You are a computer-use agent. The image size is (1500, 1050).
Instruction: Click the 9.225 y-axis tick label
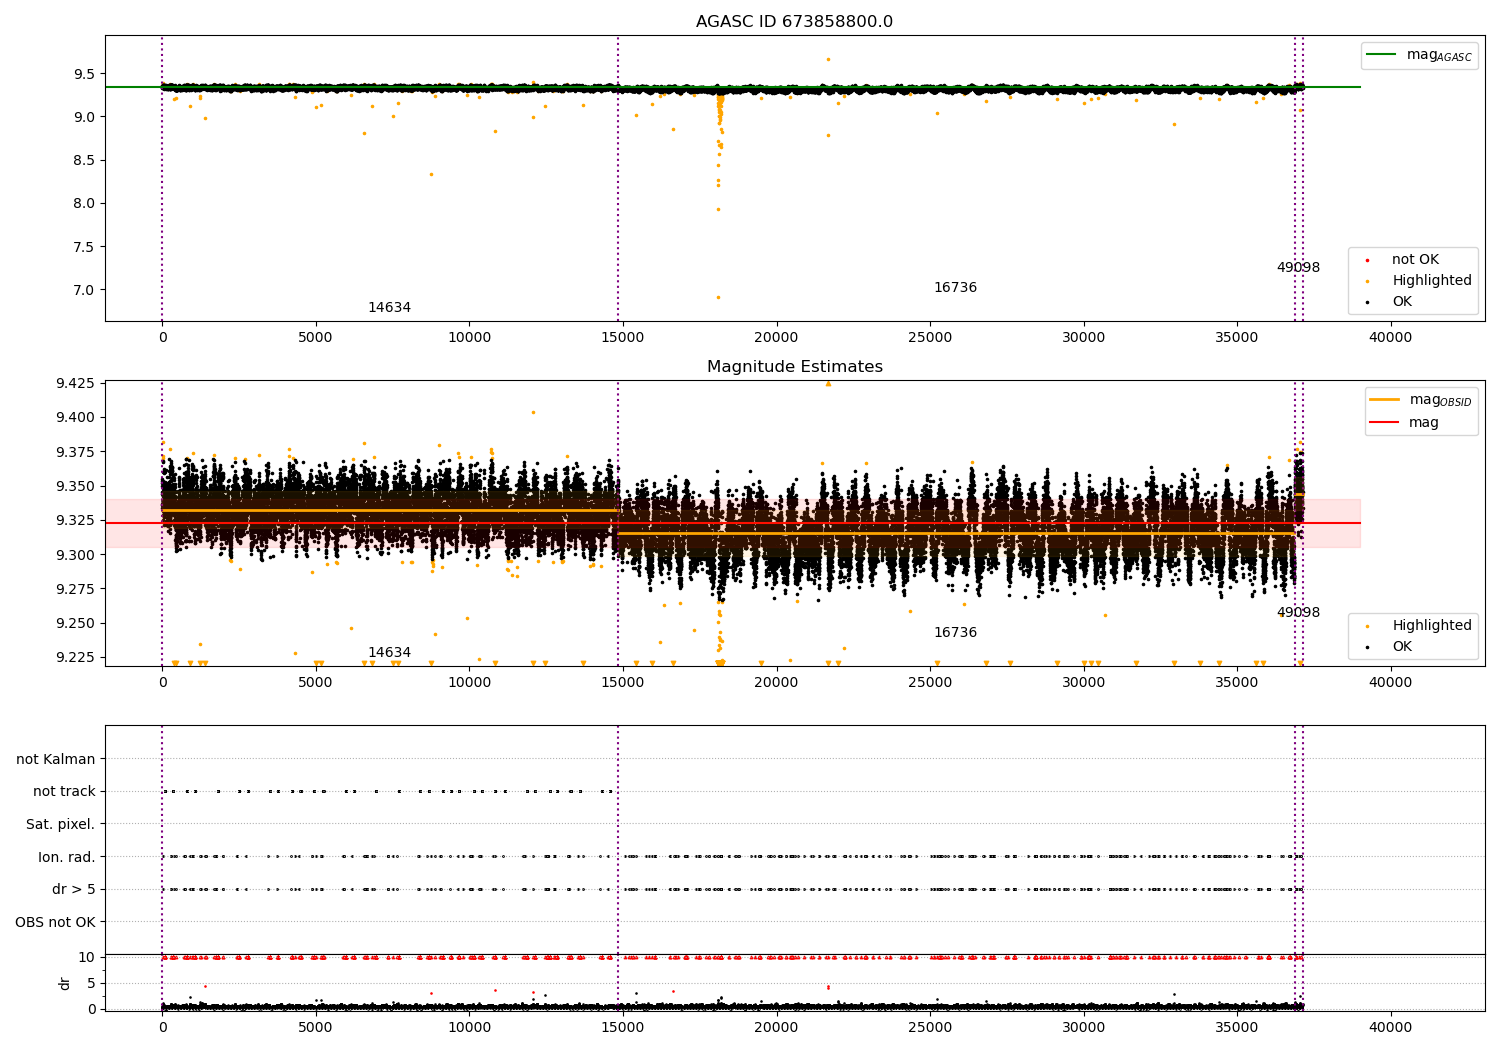75,658
